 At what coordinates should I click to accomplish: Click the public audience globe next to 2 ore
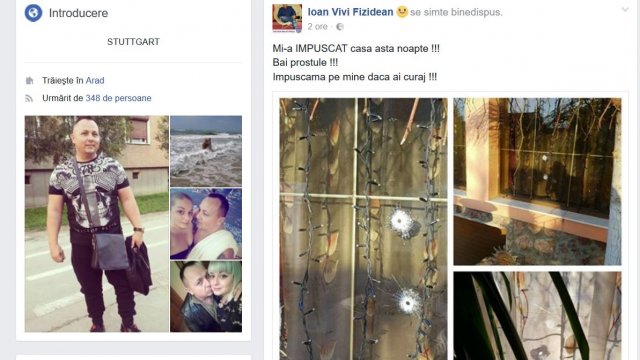[340, 27]
